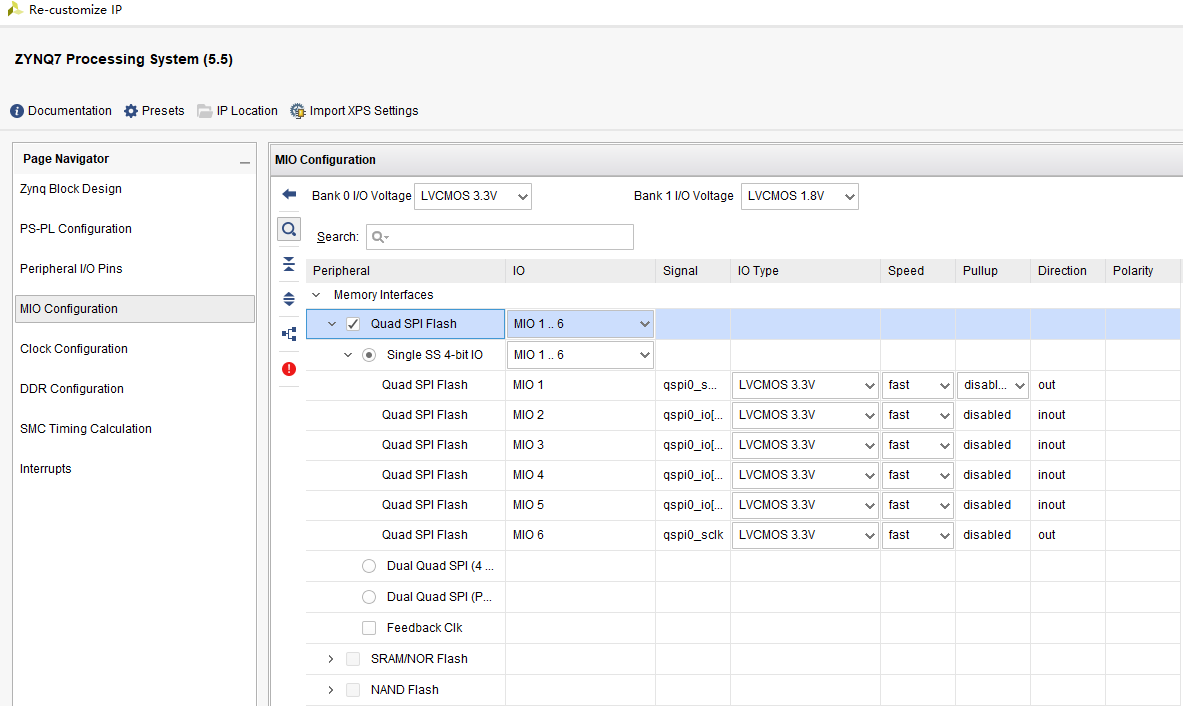1183x706 pixels.
Task: Select the Dual Quad SPI (P... radio button
Action: coord(369,597)
